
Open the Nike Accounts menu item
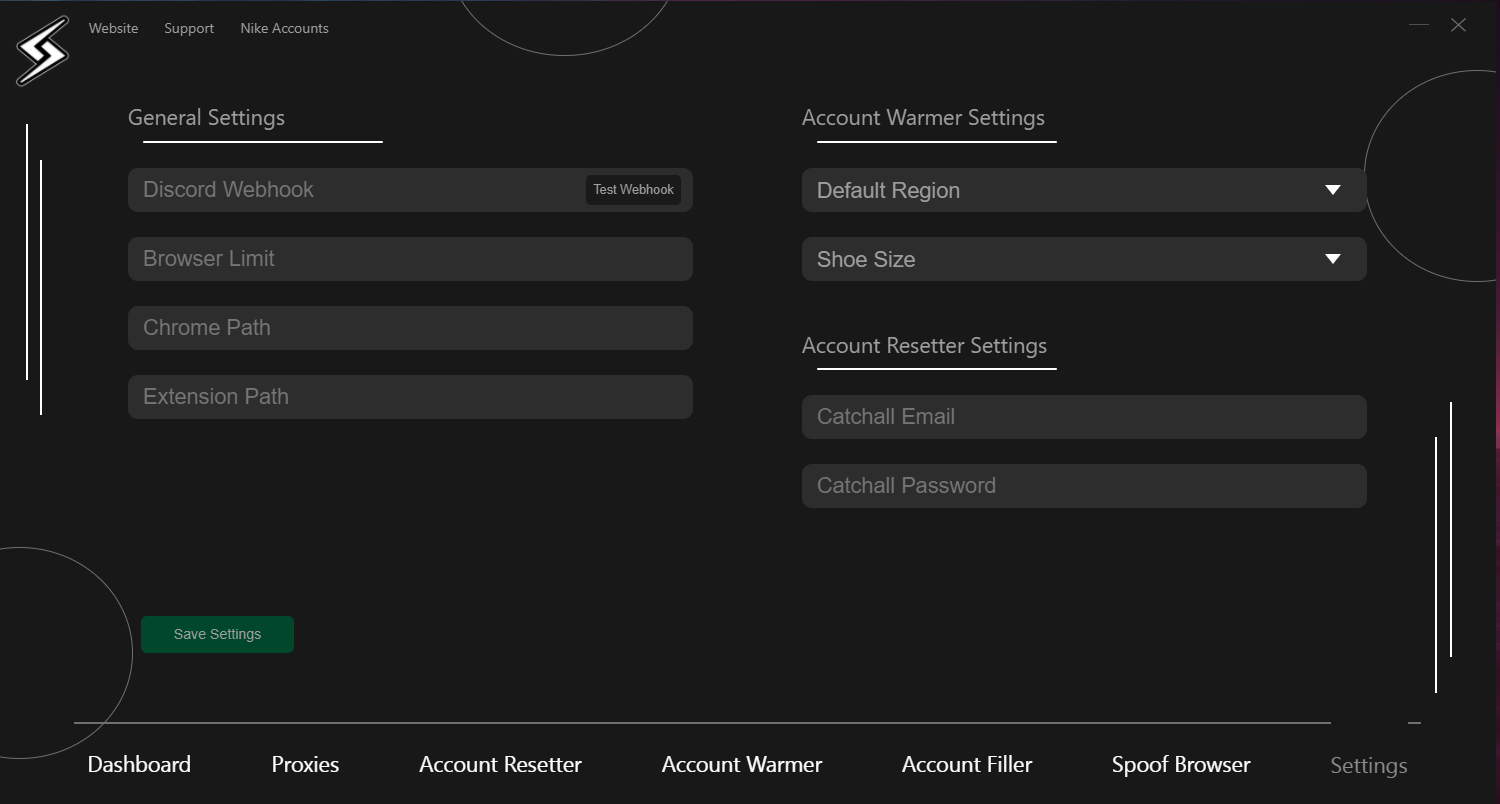point(284,28)
